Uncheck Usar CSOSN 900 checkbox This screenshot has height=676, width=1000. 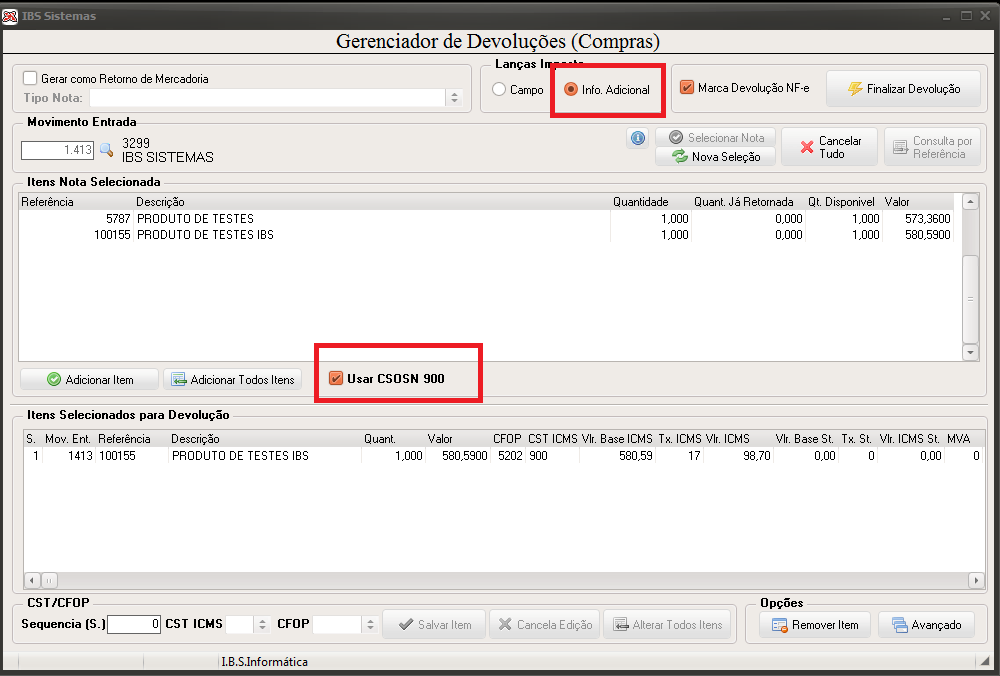tap(335, 378)
